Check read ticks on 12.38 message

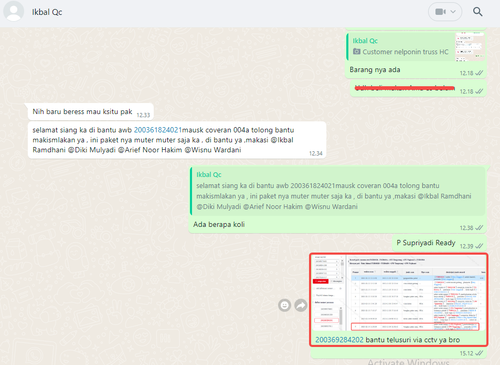click(479, 228)
